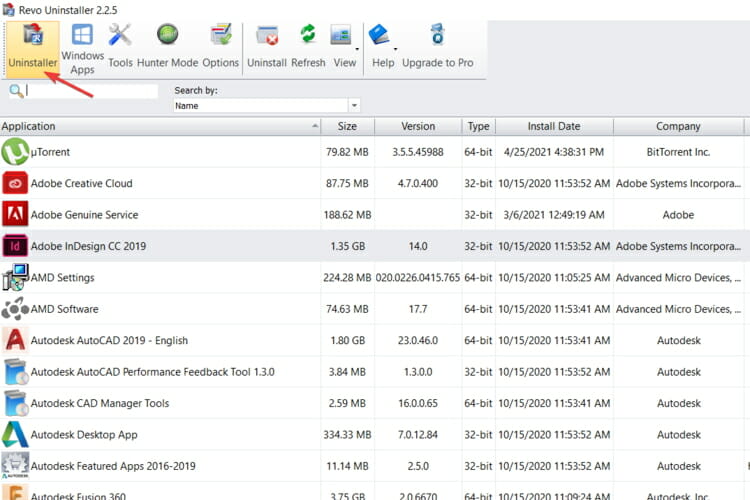Screen dimensions: 750x500
Task: Click the Revo Uninstaller title bar icon
Action: coord(8,9)
